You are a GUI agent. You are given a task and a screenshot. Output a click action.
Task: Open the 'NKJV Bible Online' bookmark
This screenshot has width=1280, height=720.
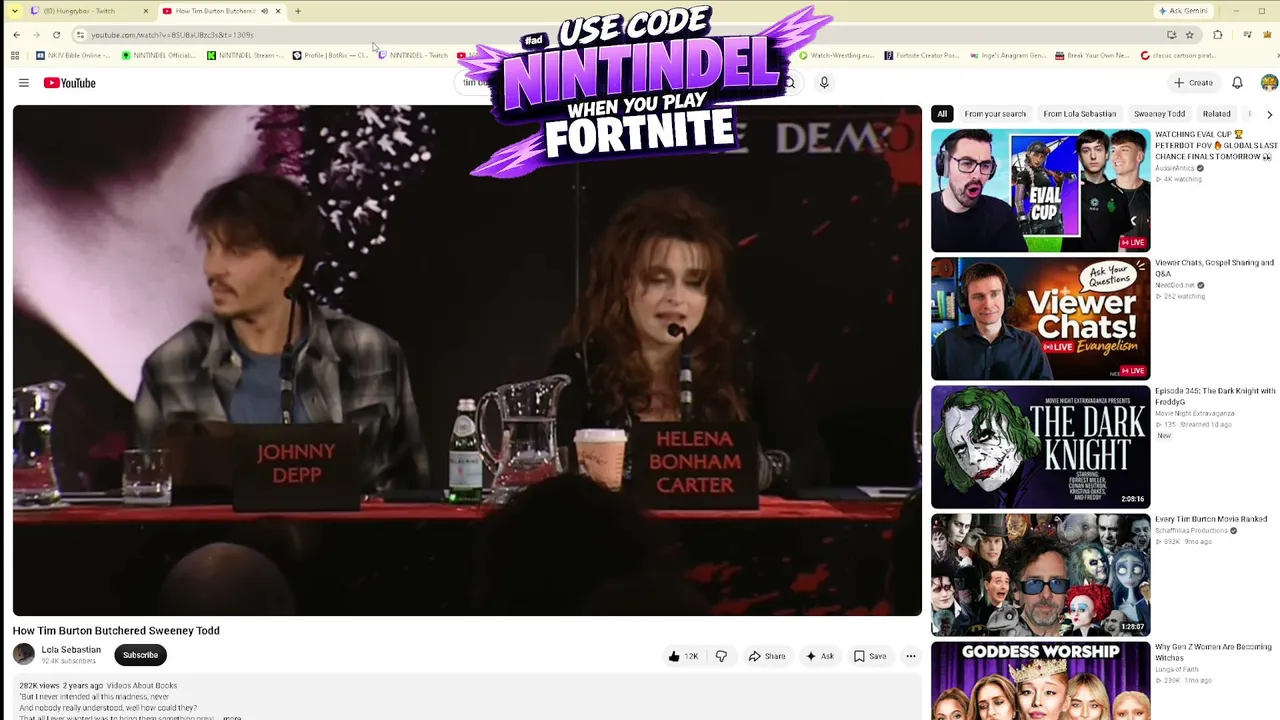point(73,56)
